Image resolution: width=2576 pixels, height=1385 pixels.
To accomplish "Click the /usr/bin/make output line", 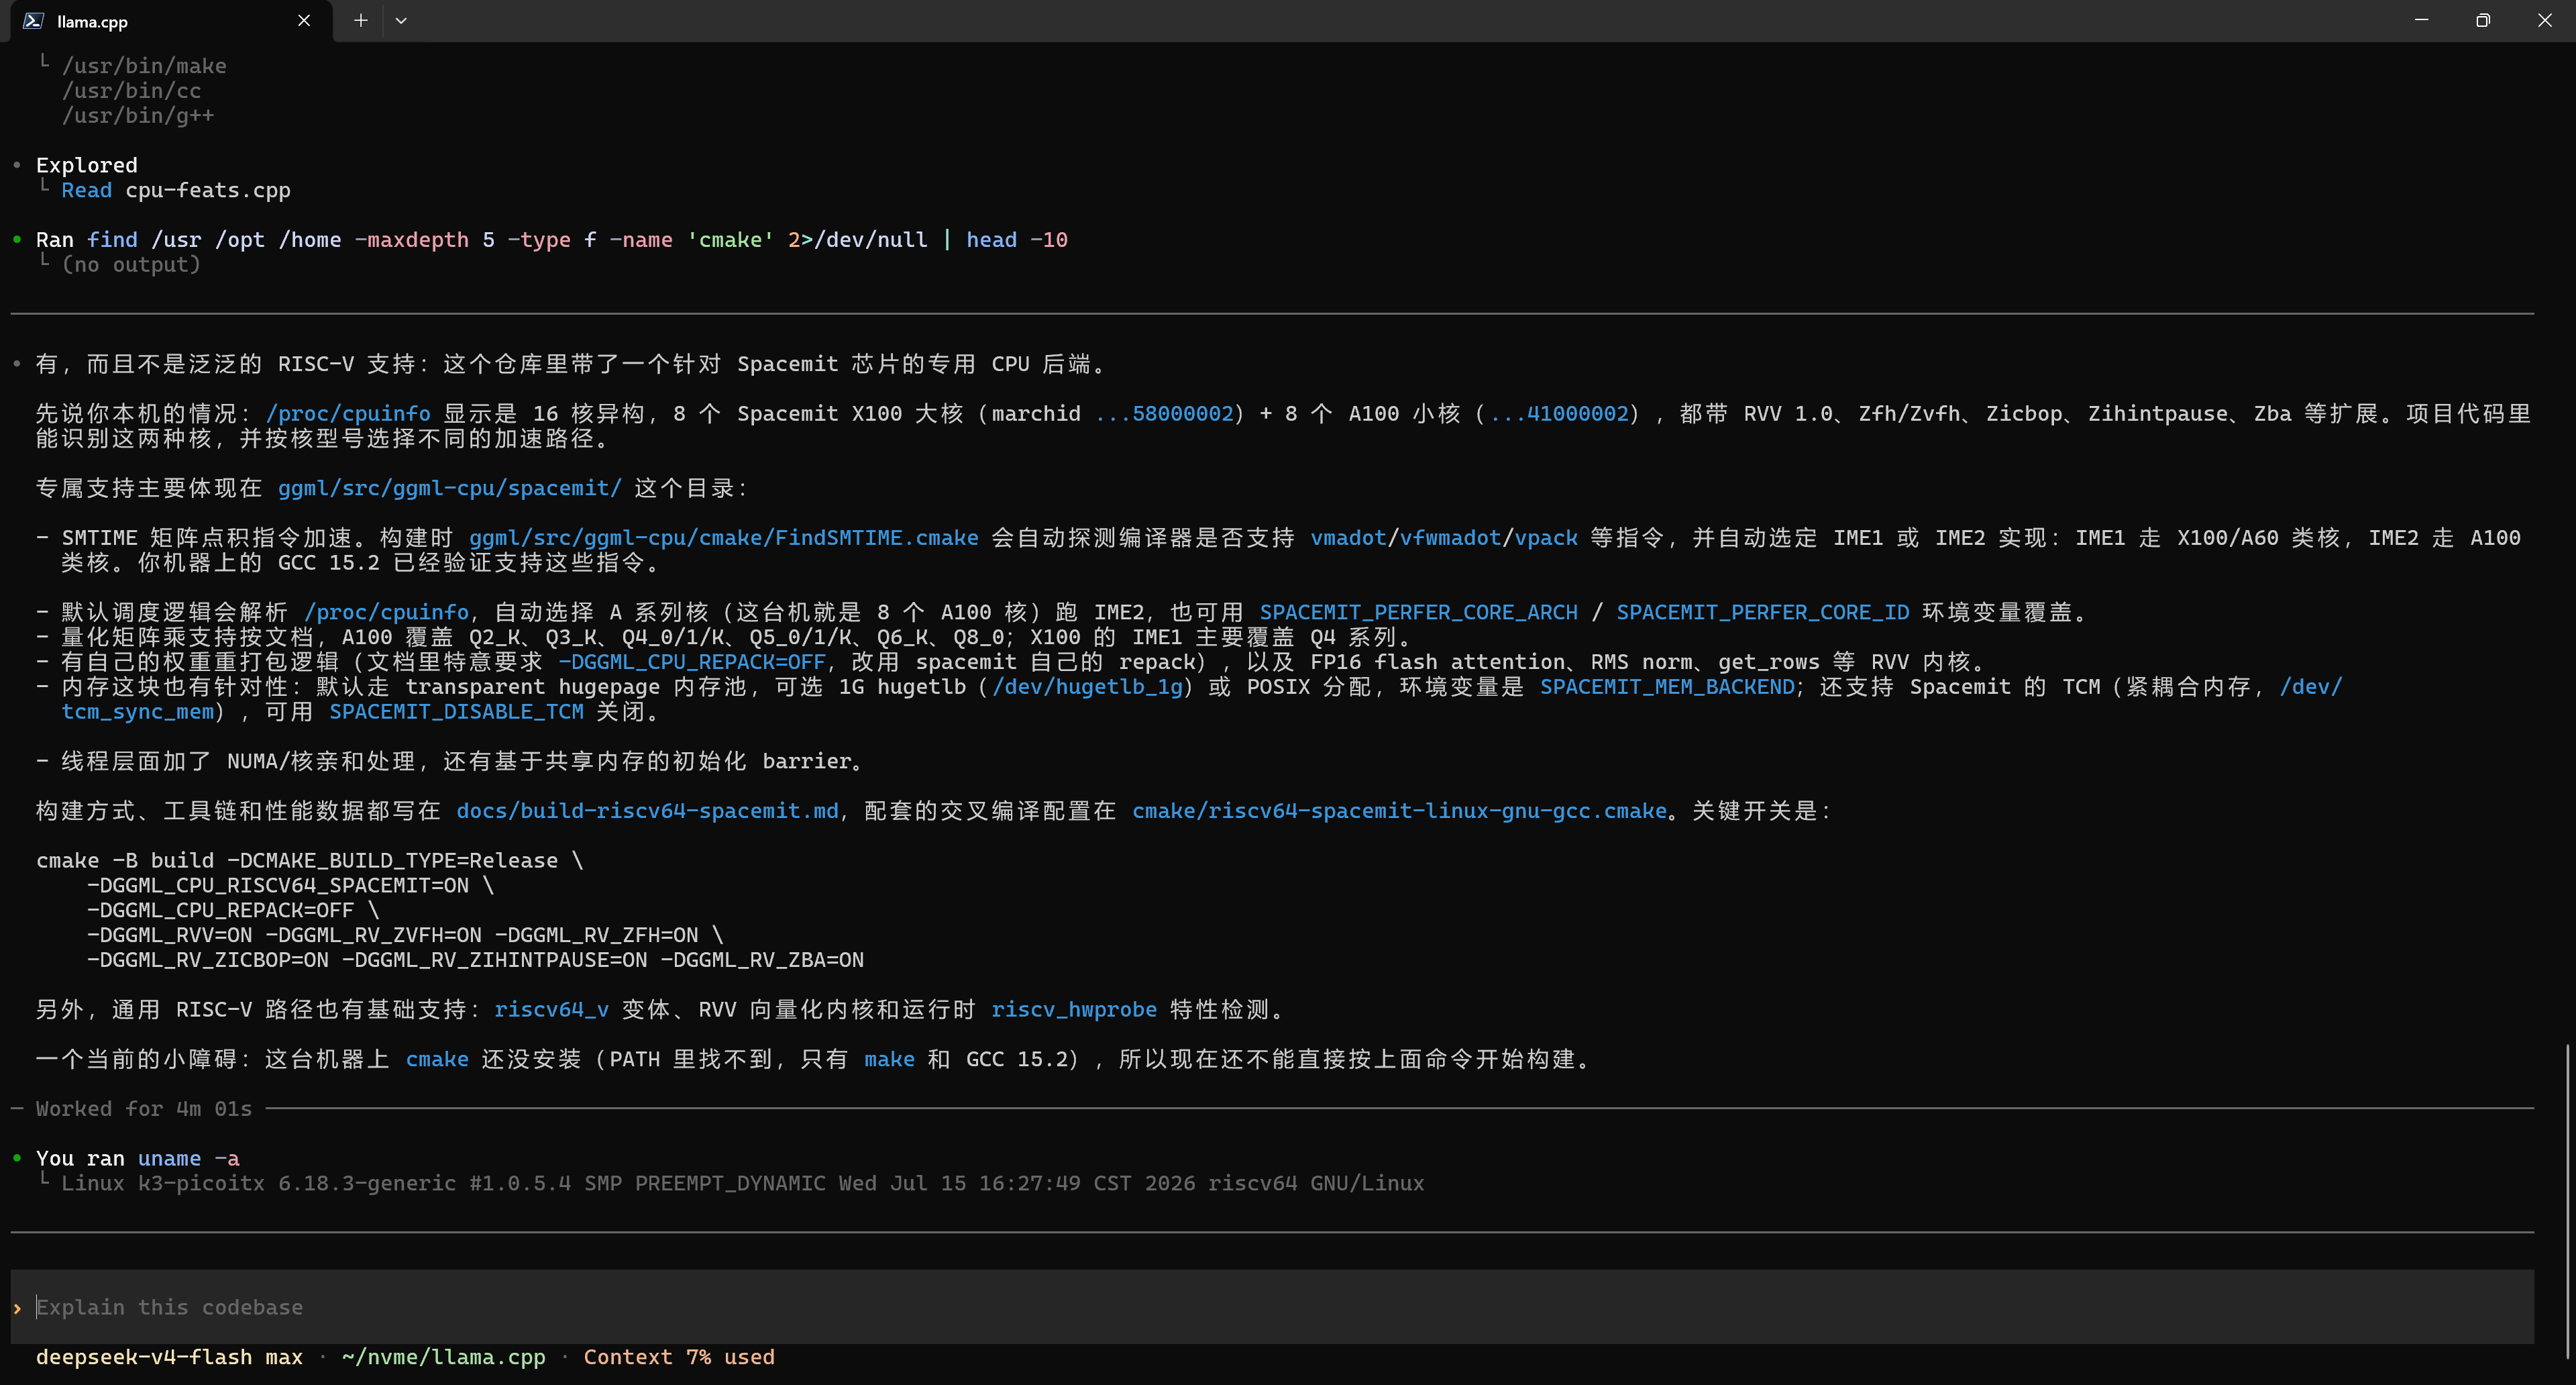I will (x=144, y=66).
